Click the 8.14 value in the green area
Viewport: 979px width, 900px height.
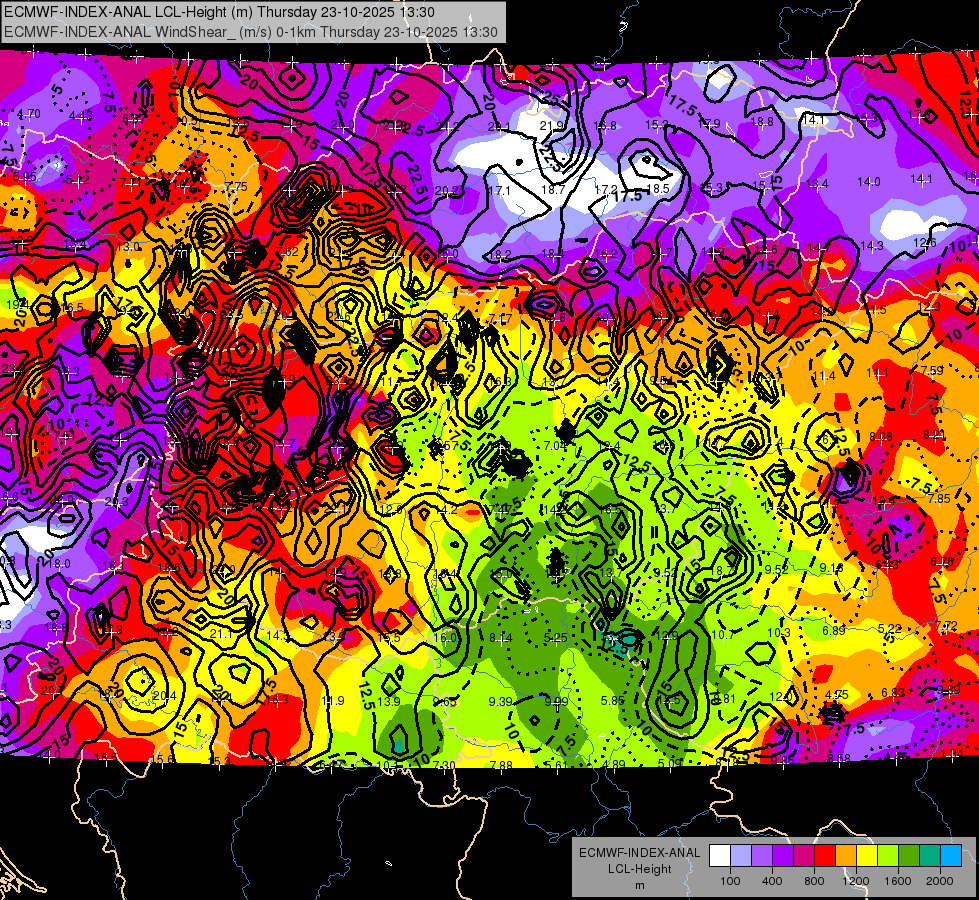pyautogui.click(x=501, y=638)
